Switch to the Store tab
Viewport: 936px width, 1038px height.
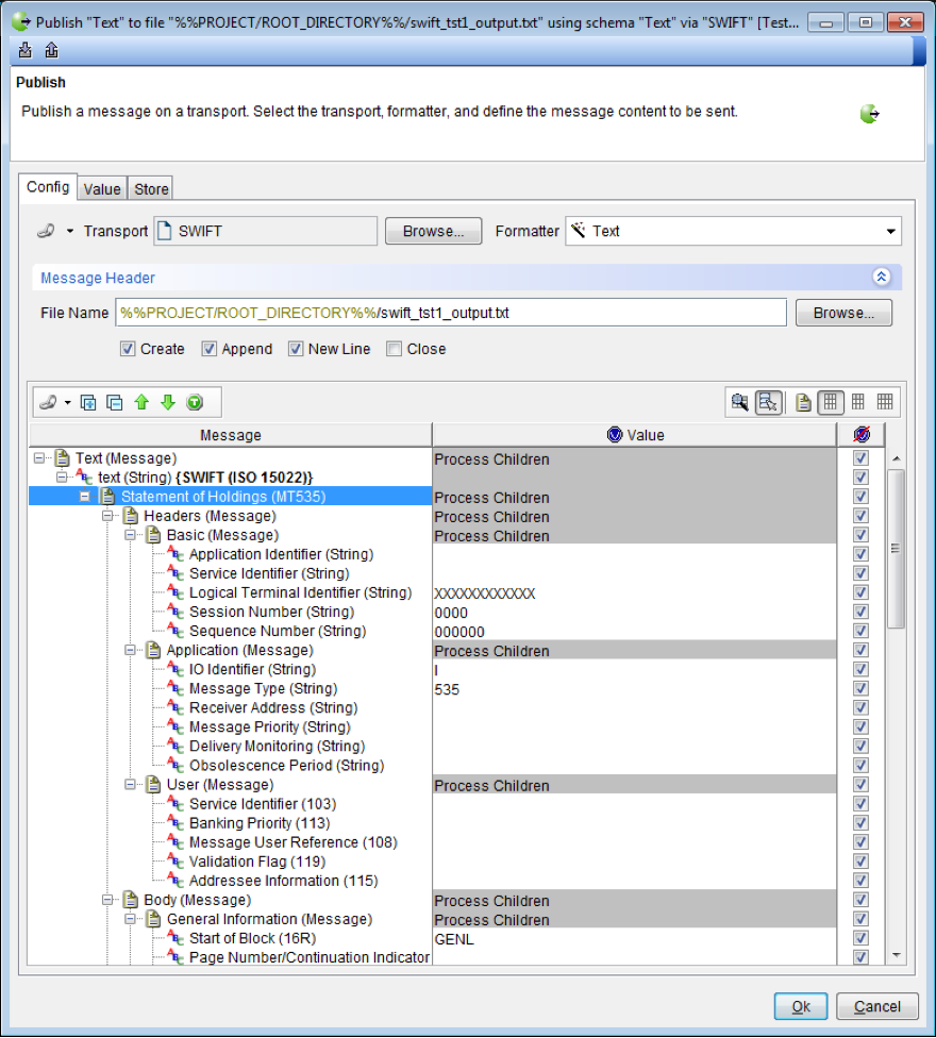click(x=152, y=189)
